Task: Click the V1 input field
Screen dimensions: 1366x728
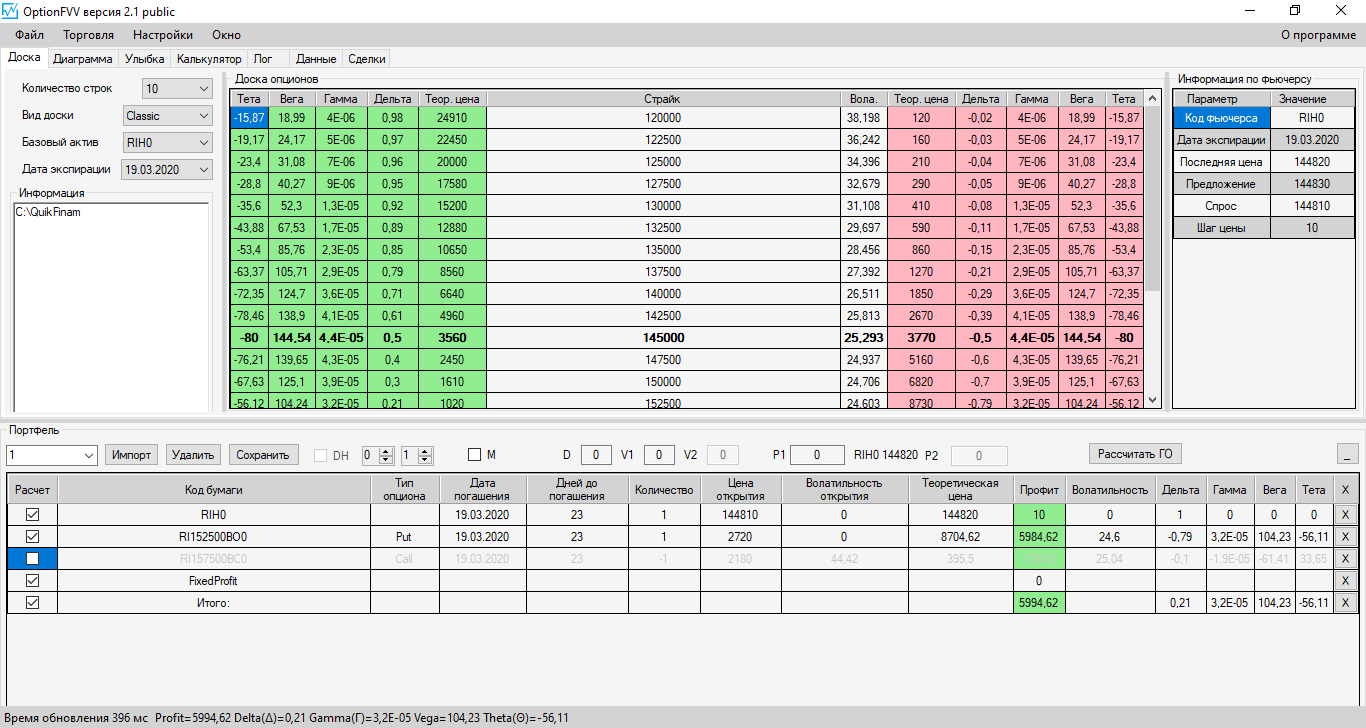Action: (659, 455)
